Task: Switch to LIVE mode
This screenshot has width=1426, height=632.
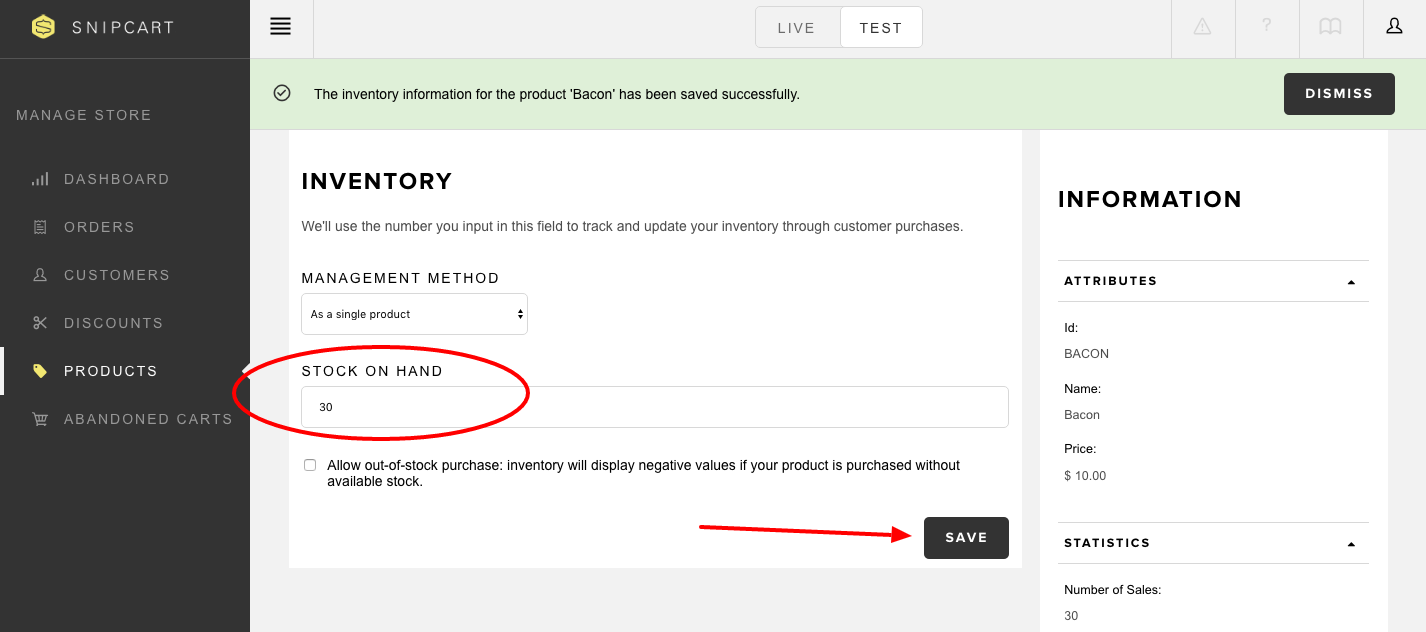Action: [x=797, y=28]
